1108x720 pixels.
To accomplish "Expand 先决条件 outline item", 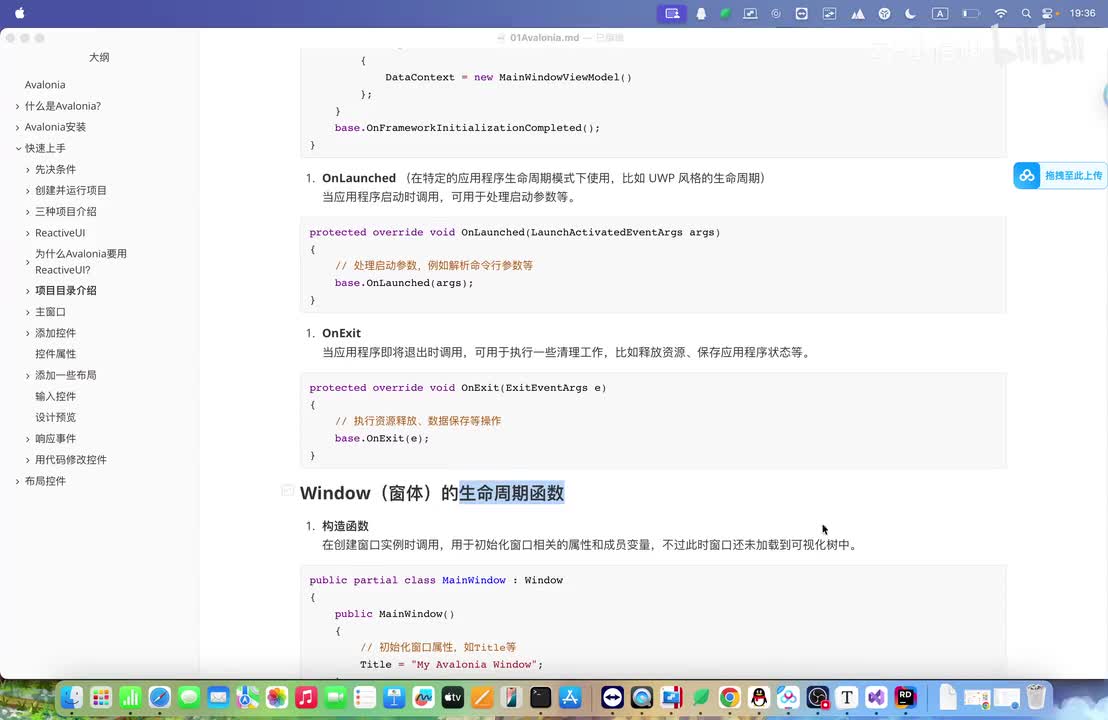I will click(28, 170).
